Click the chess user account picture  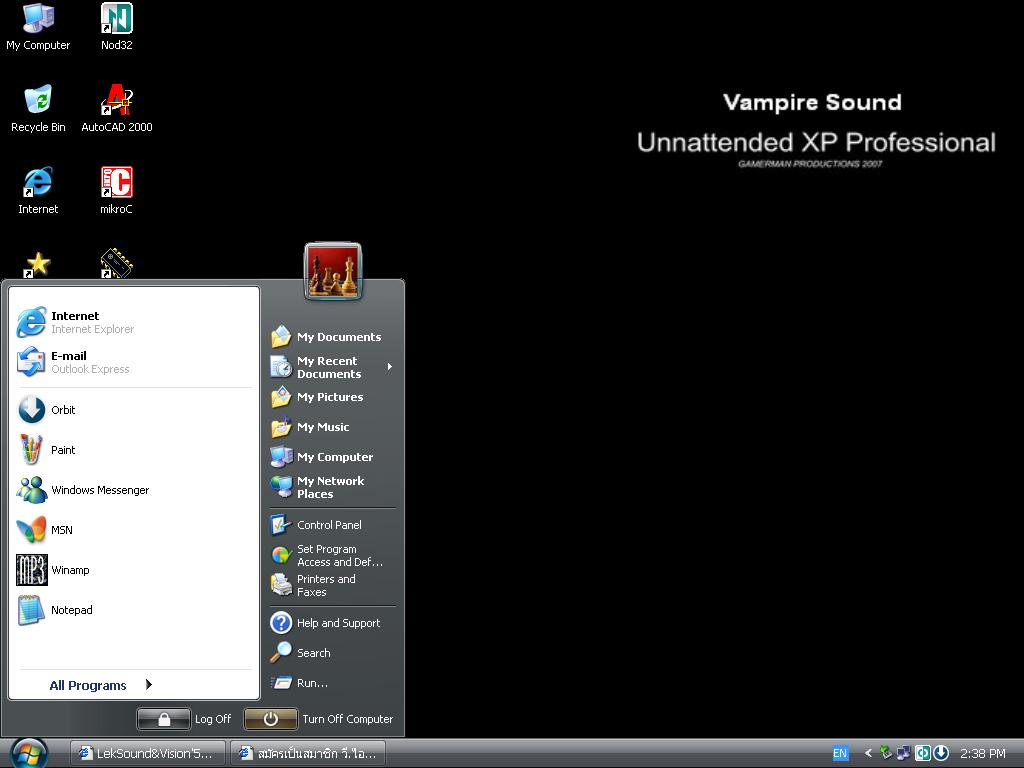click(332, 271)
